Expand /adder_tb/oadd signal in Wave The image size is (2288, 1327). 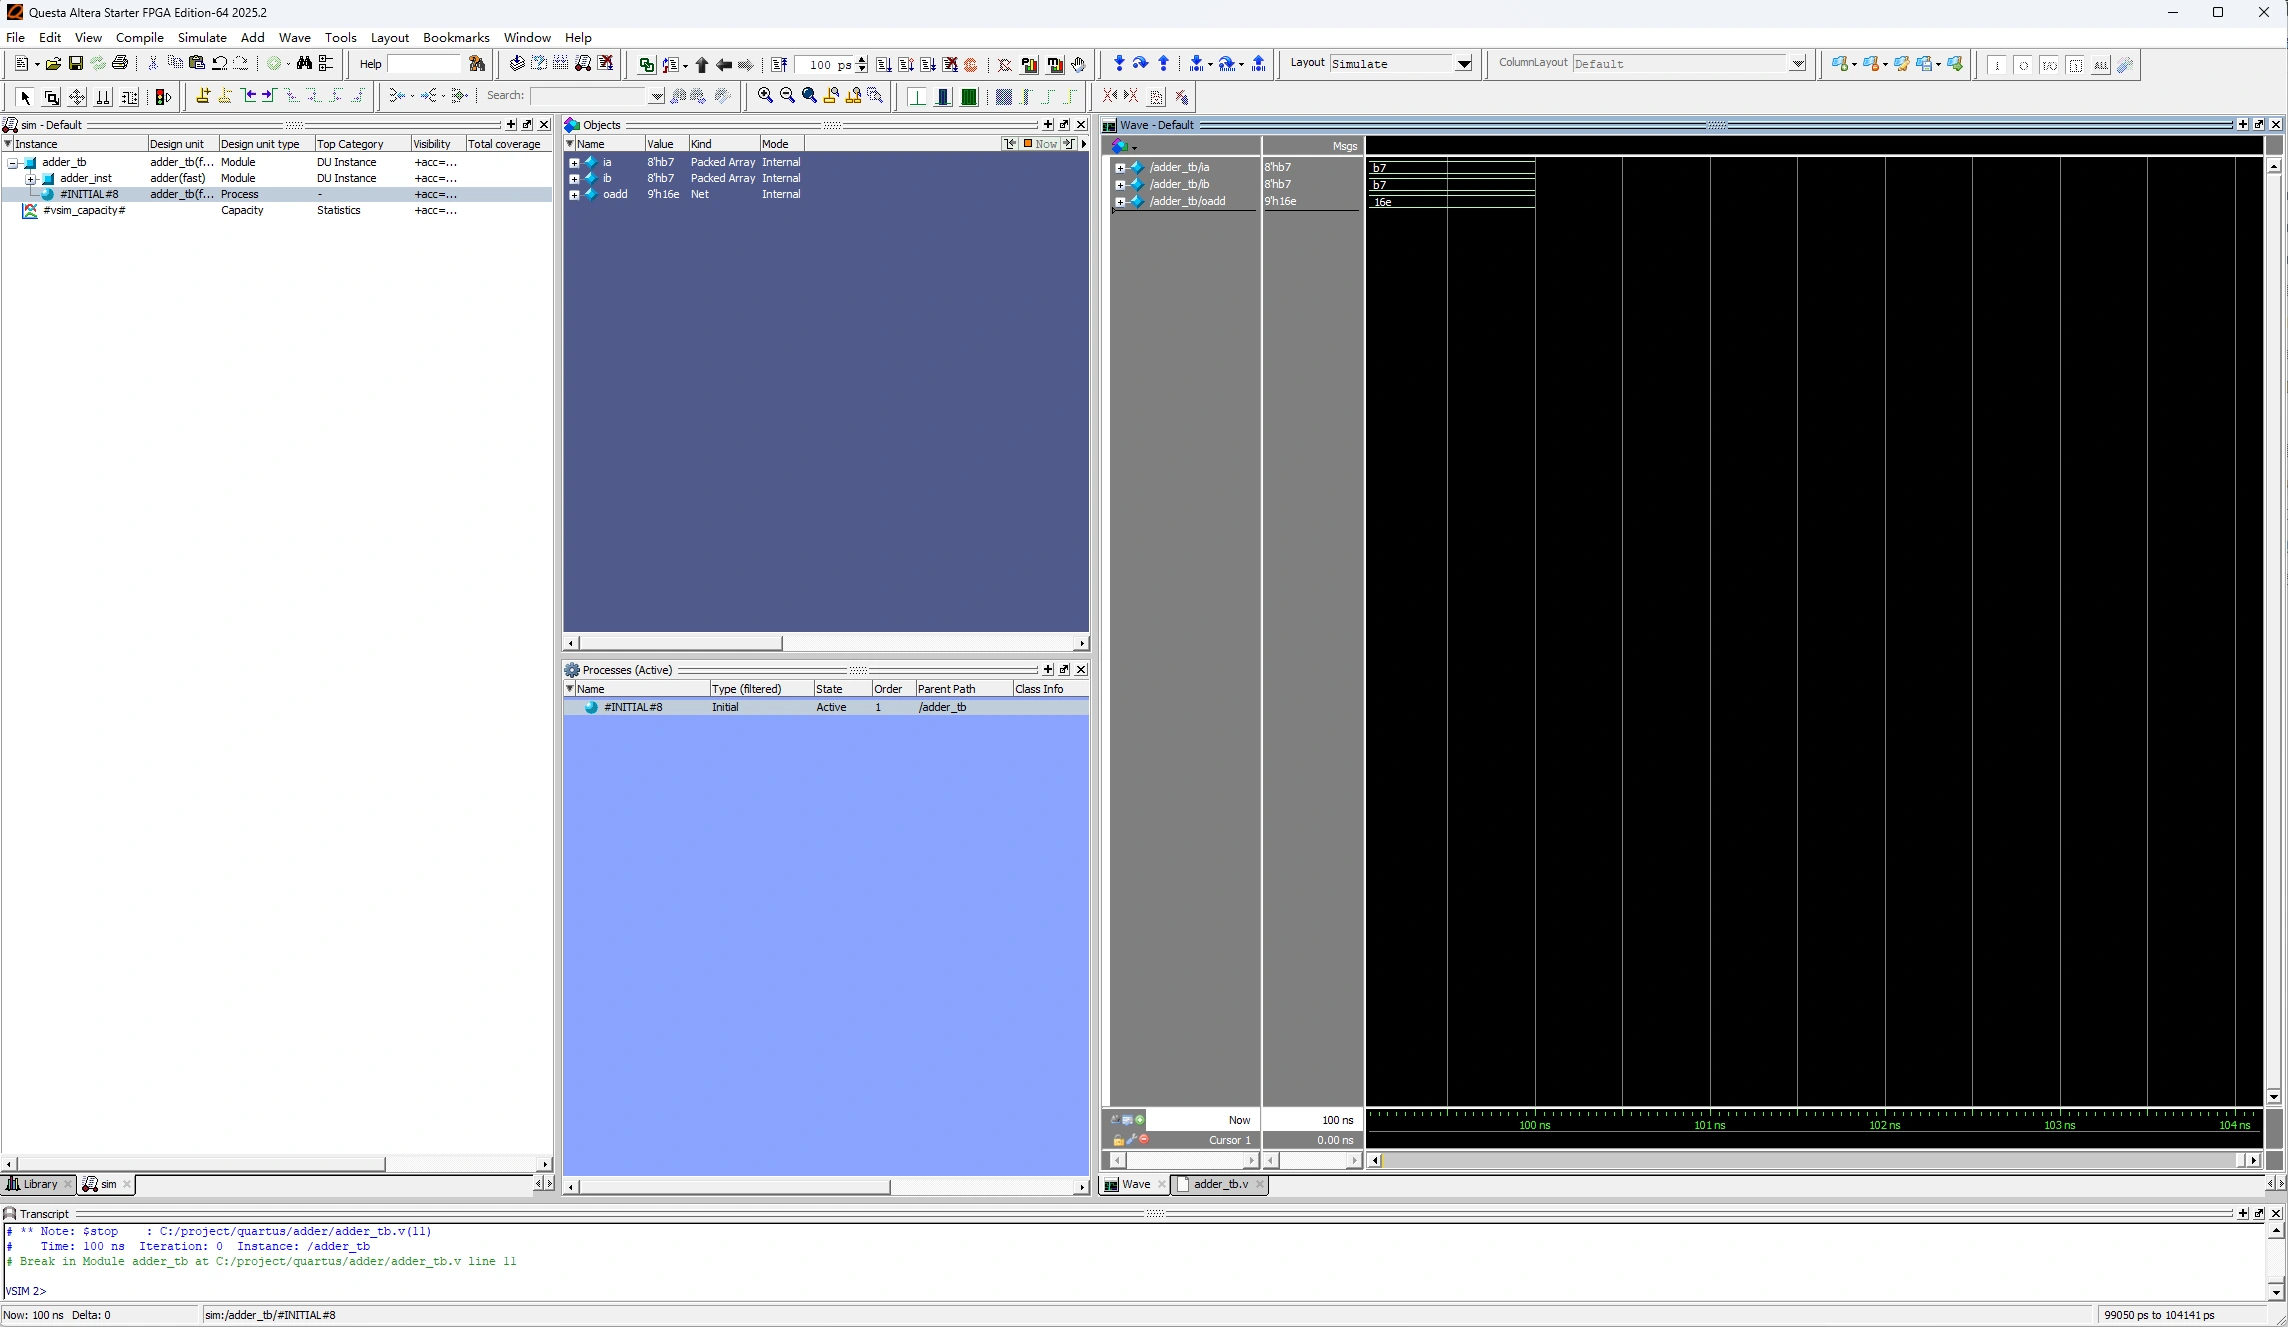click(1120, 202)
